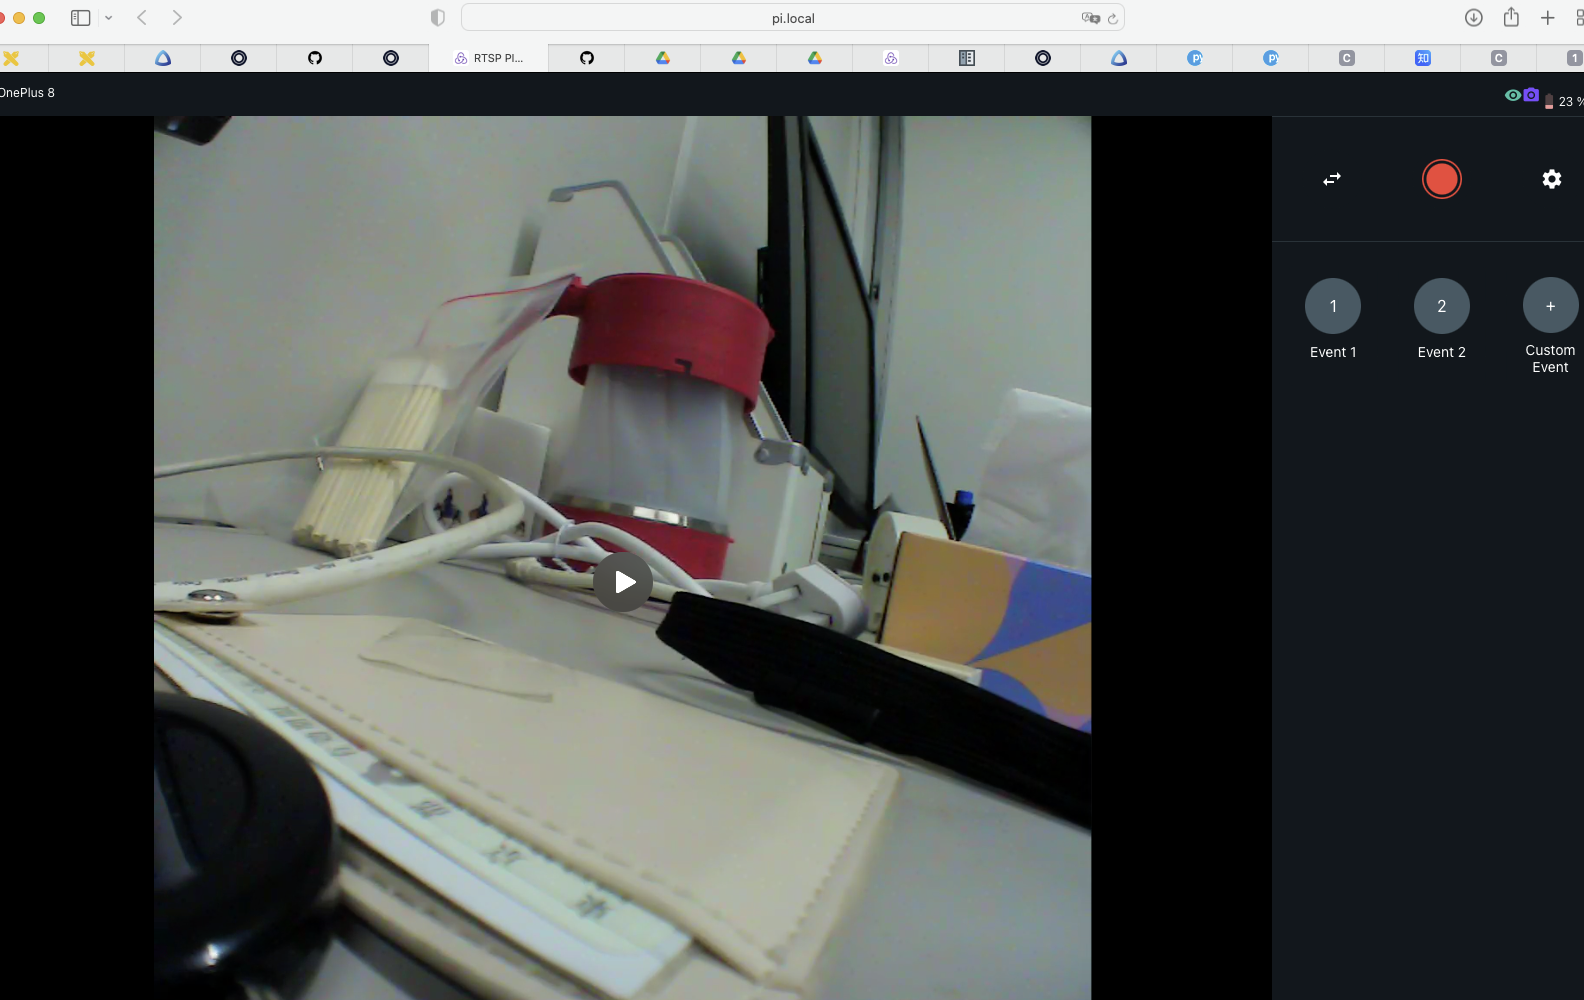Switch to the tab with the 知 icon
Screen dimensions: 1584x1000
[x=1422, y=58]
